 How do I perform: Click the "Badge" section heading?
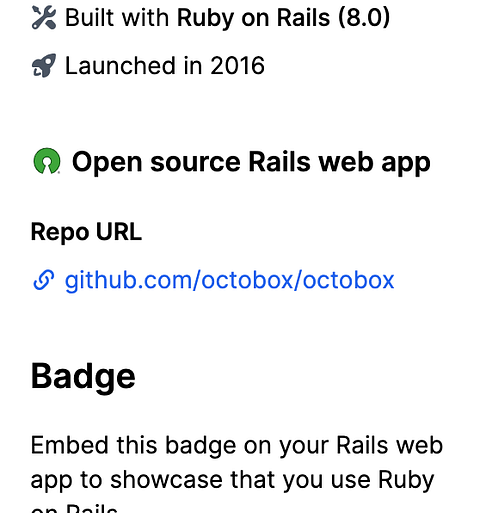pos(83,377)
